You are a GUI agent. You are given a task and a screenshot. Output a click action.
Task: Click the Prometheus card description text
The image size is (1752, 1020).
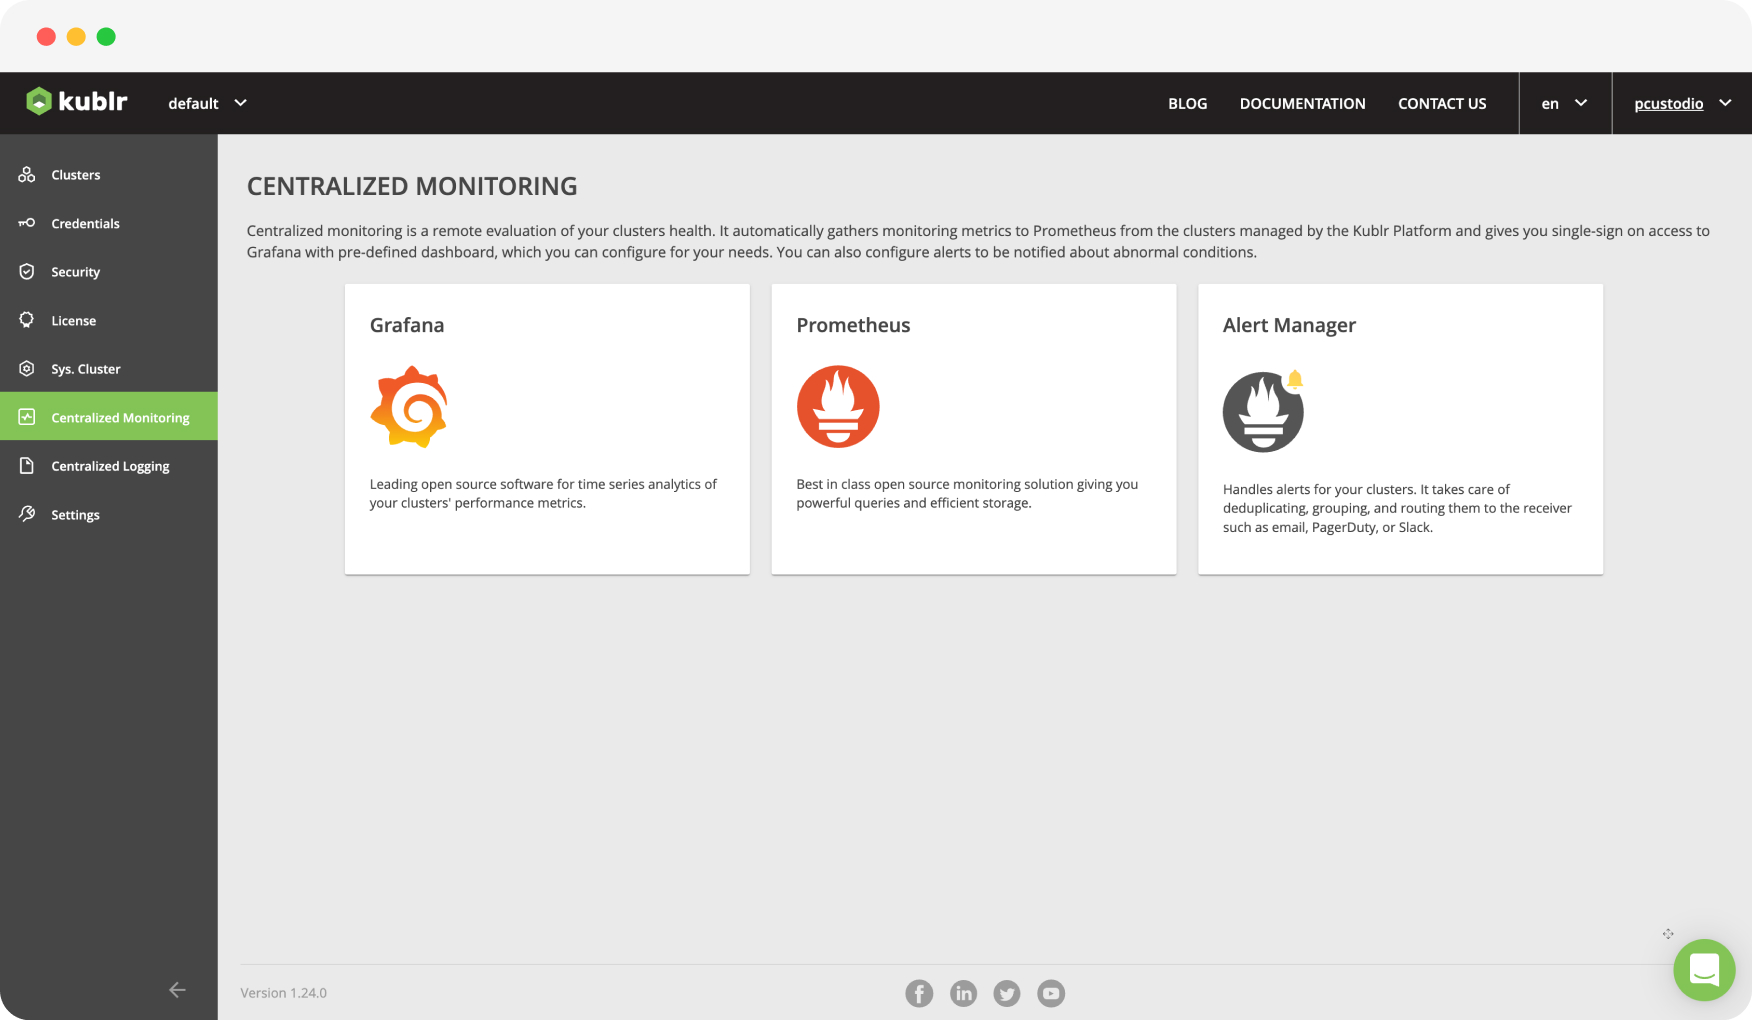[x=967, y=493]
